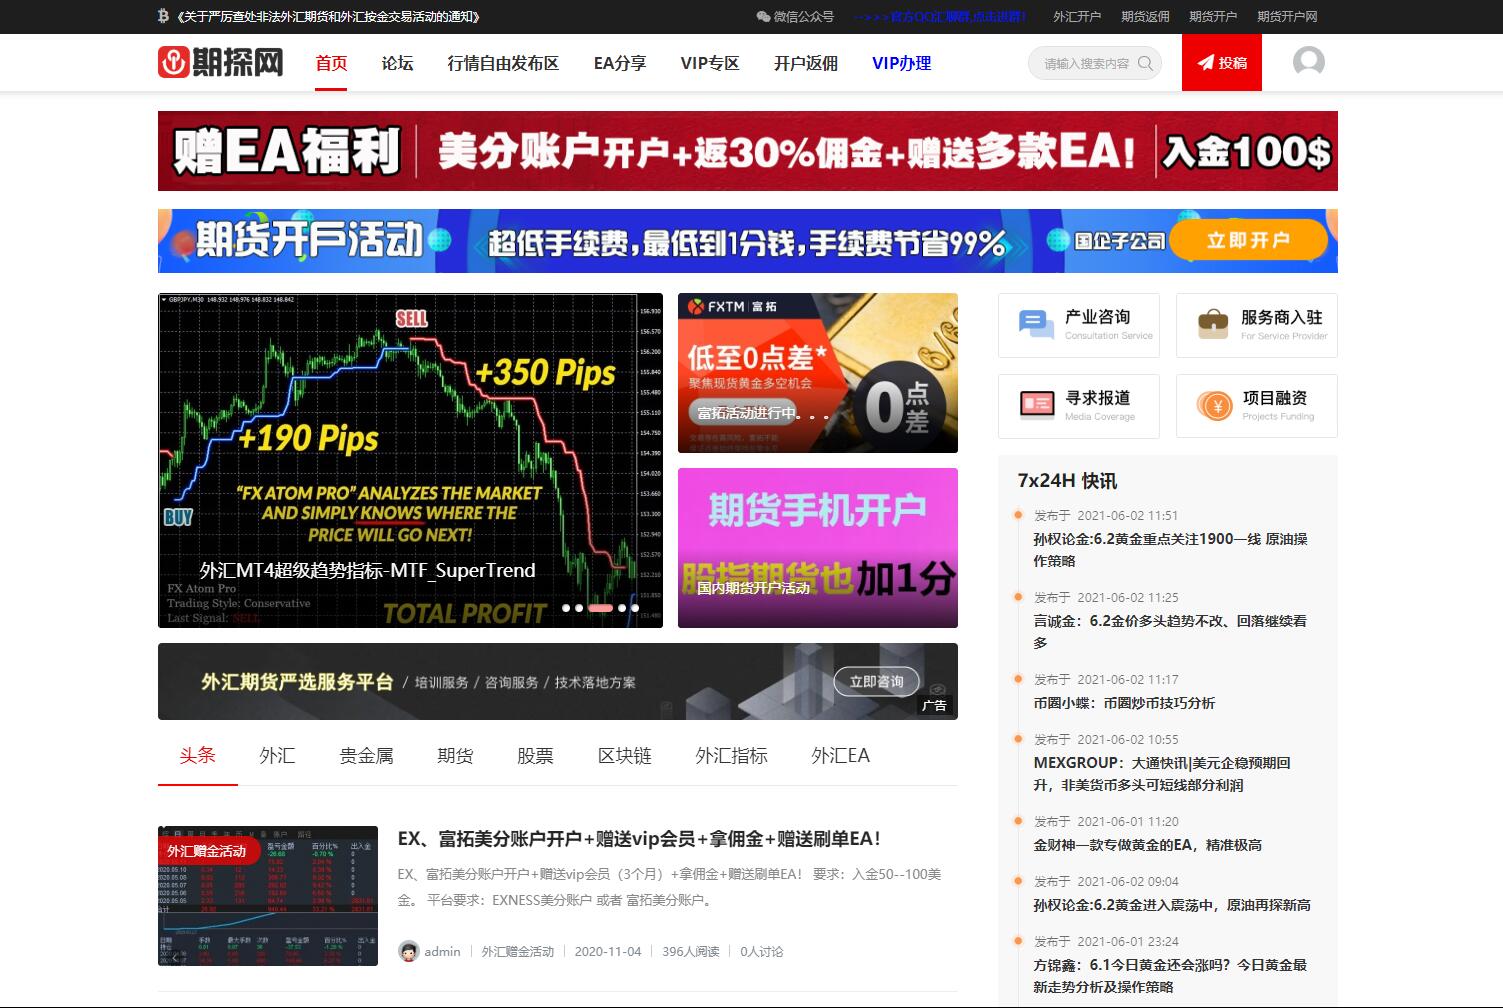Click the 外汇赠金活动 category tag link

[x=518, y=951]
